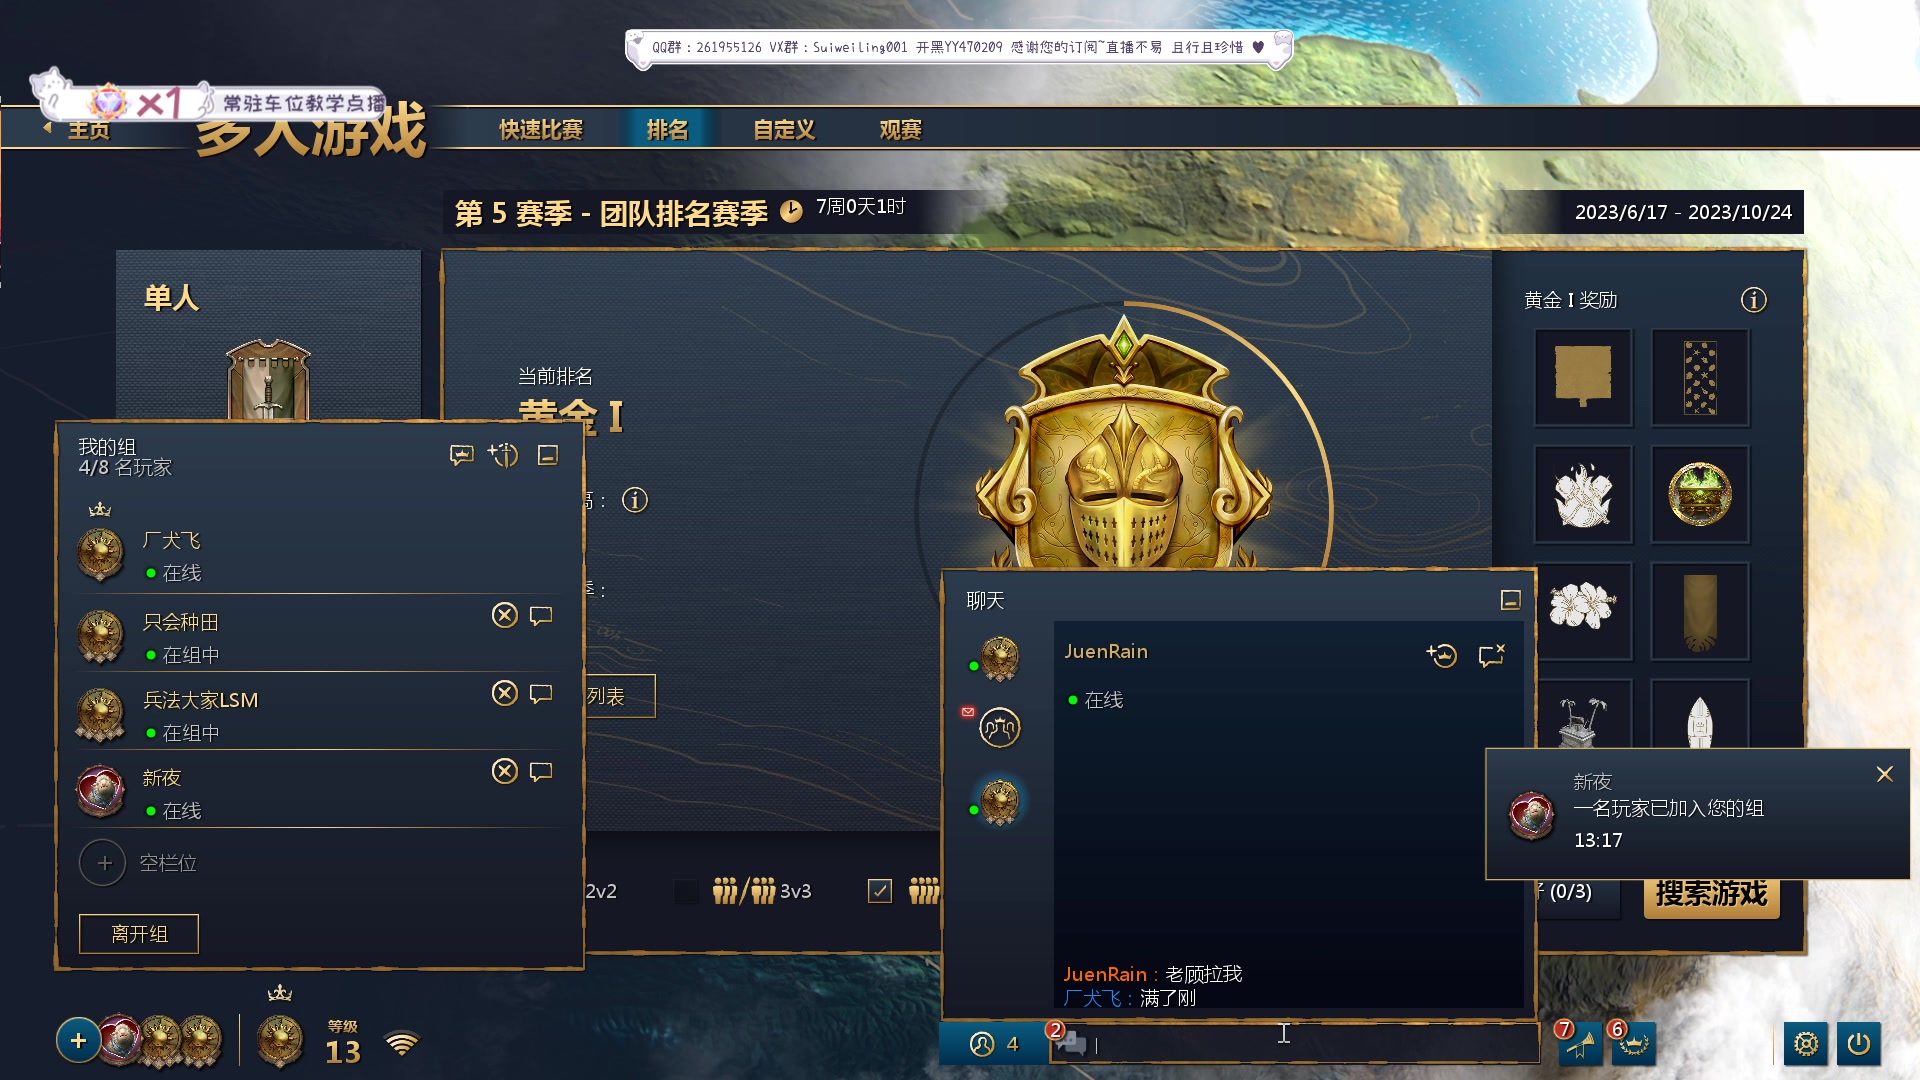Add a player to the 空栏位 slot
Viewport: 1920px width, 1080px height.
tap(103, 863)
